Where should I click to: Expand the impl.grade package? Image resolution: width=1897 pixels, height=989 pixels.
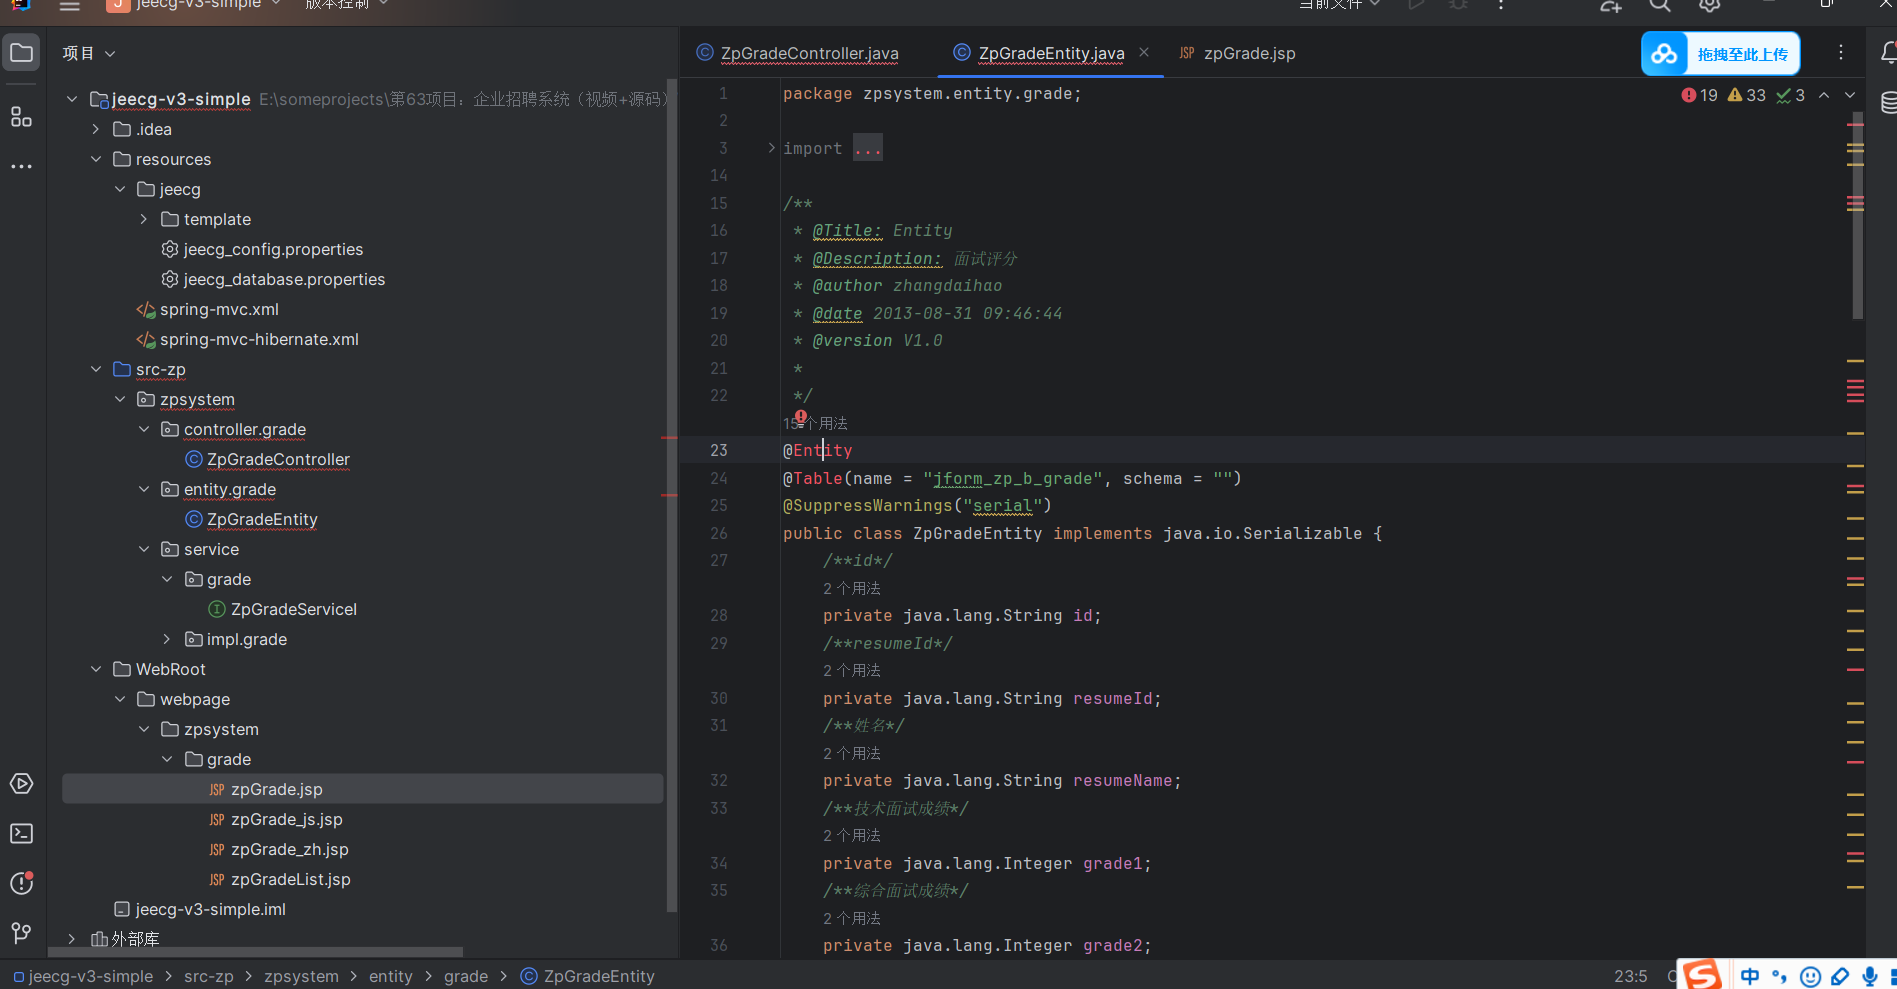click(167, 639)
